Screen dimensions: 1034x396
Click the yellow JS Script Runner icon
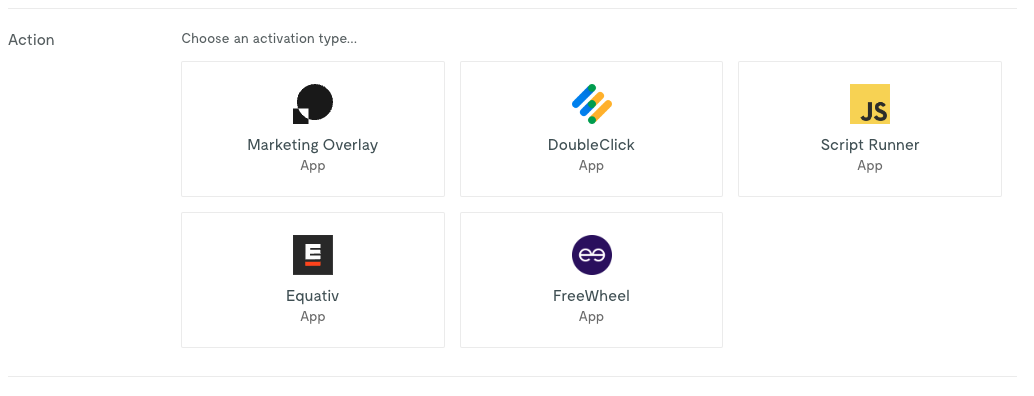(870, 103)
